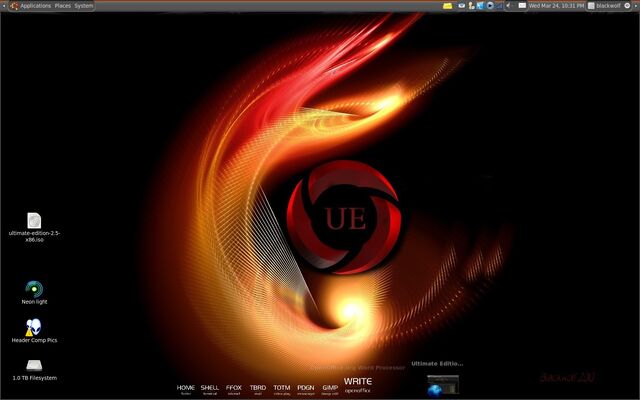640x400 pixels.
Task: Launch SHELL terminal from dock
Action: tap(210, 389)
